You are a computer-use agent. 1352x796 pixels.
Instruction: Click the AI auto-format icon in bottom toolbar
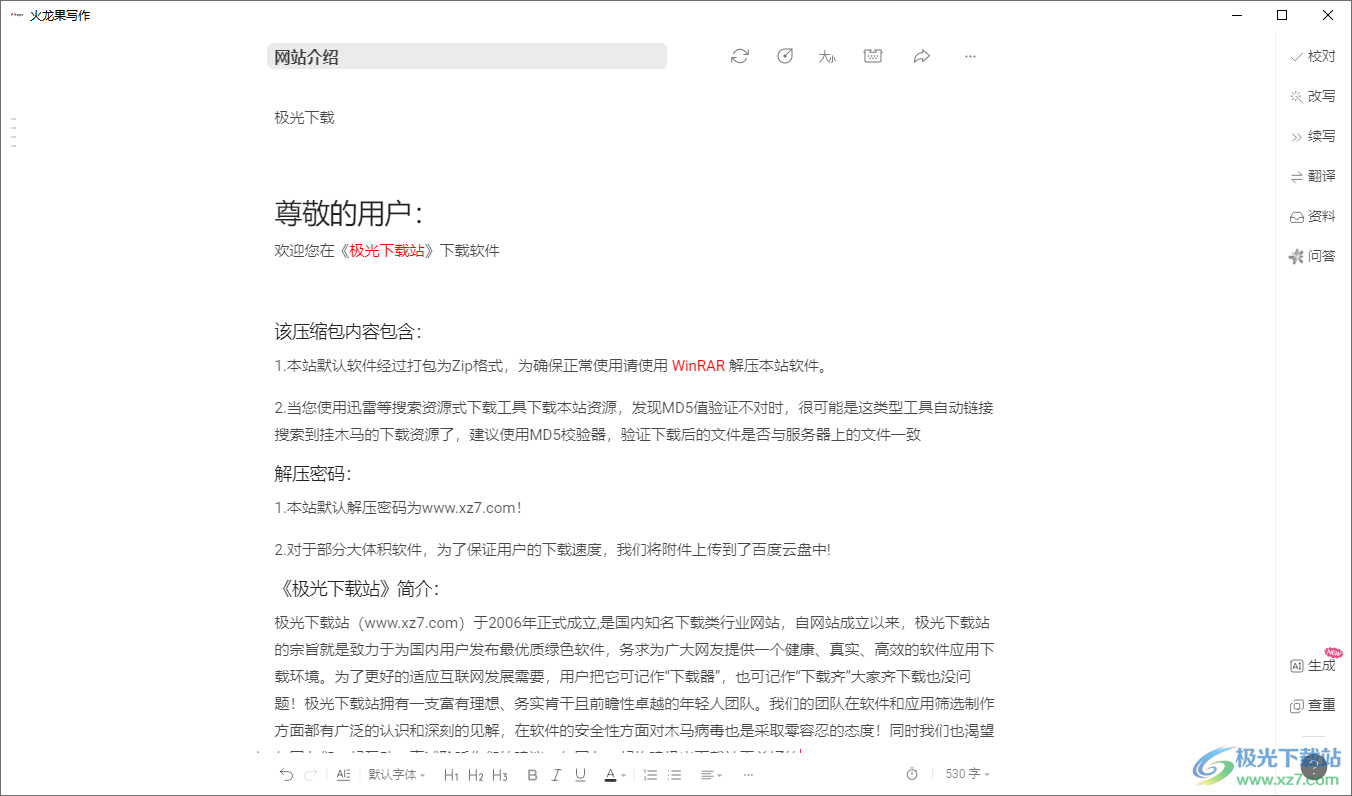(343, 774)
